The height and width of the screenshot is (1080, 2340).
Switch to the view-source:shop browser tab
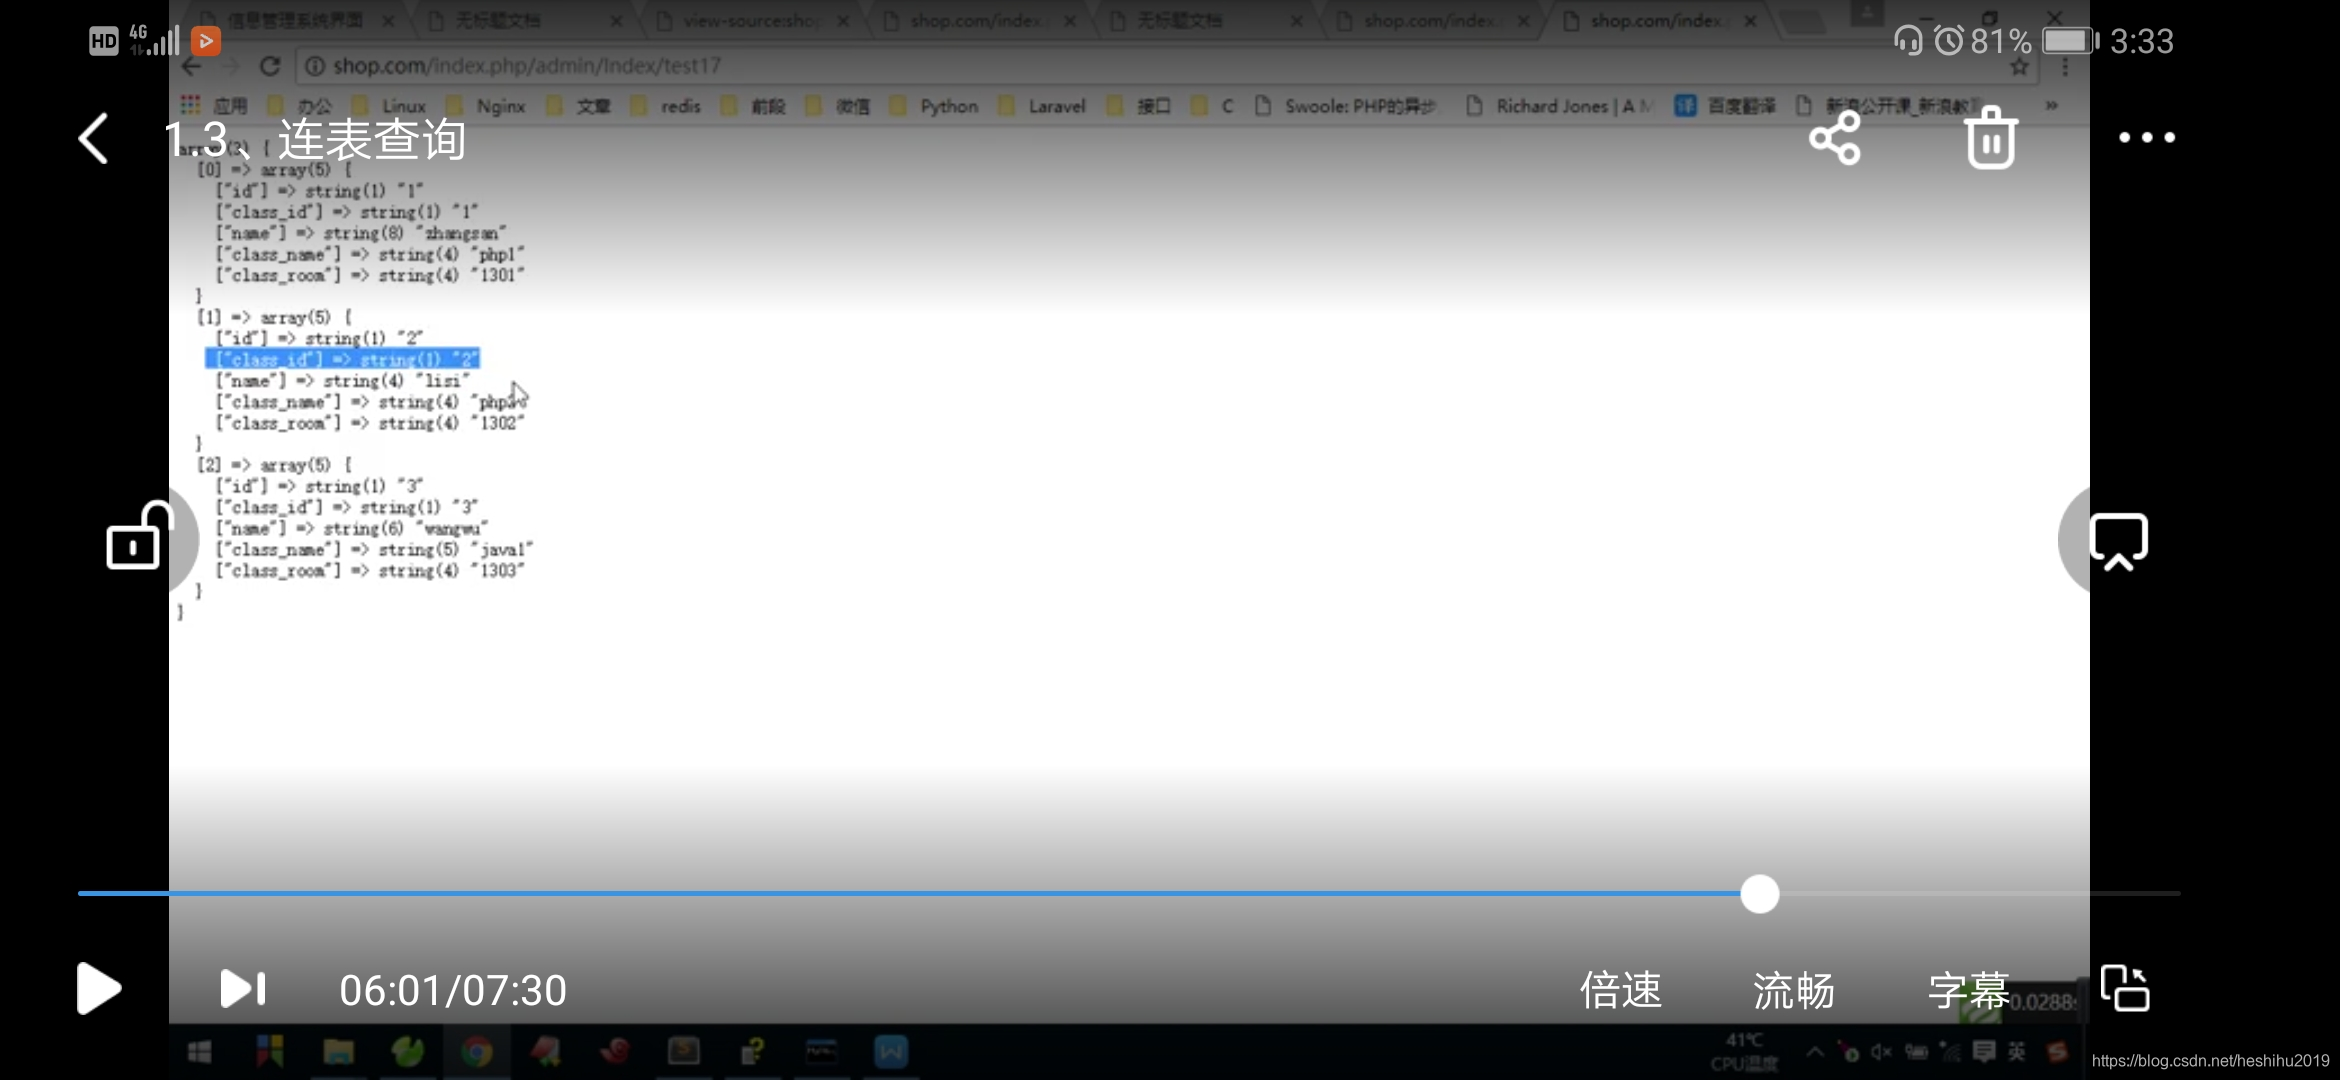[x=750, y=20]
